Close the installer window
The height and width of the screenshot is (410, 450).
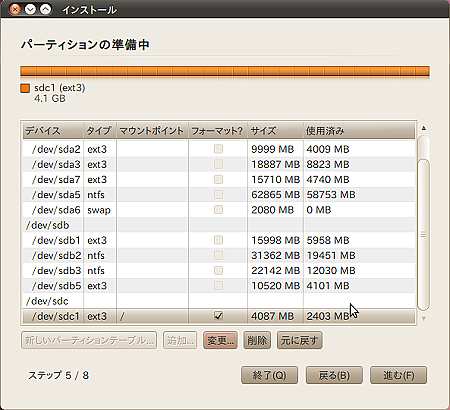point(15,9)
